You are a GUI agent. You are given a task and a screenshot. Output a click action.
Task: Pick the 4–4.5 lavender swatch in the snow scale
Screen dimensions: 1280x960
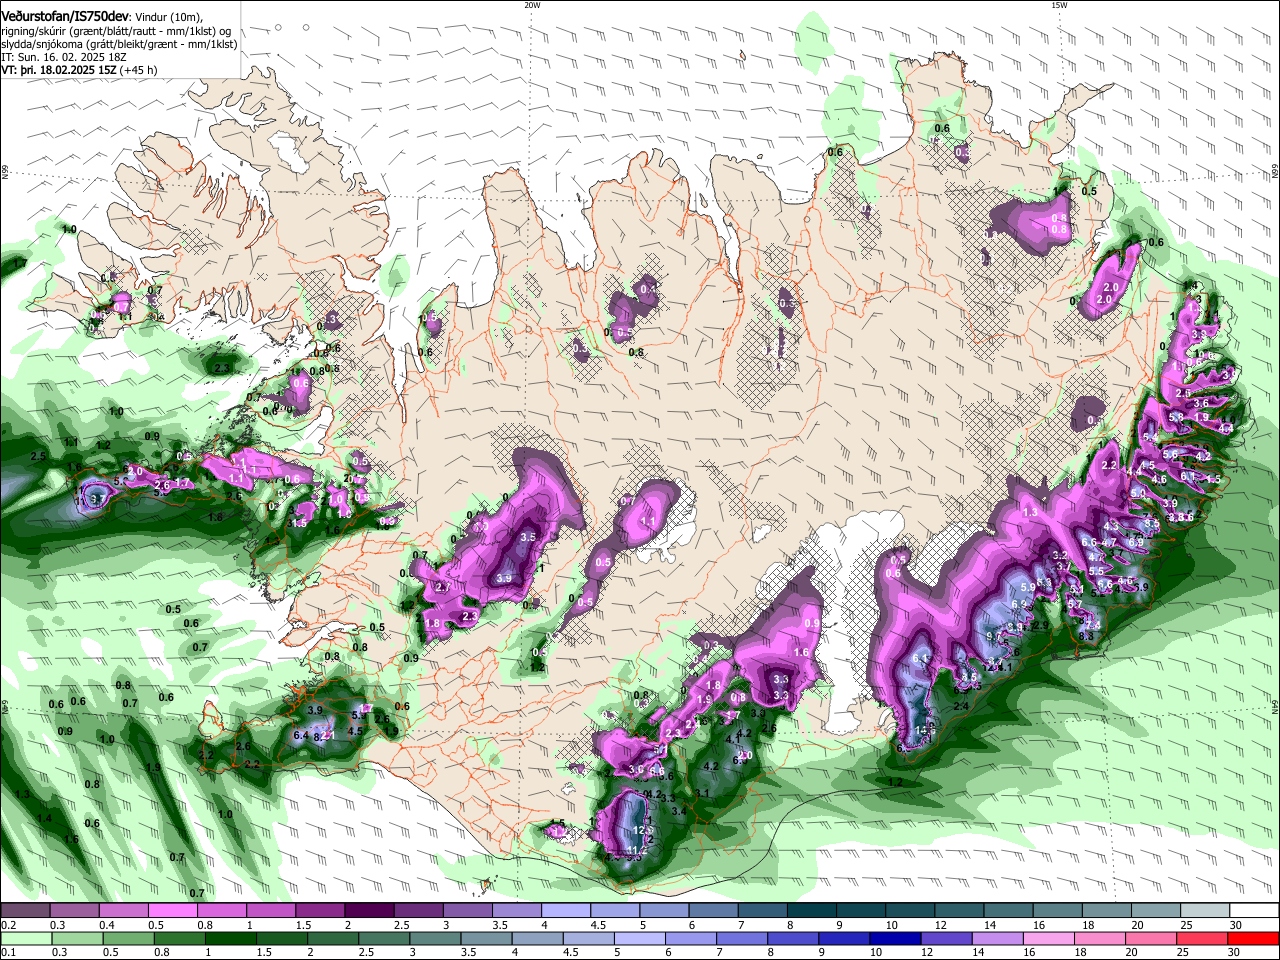566,911
